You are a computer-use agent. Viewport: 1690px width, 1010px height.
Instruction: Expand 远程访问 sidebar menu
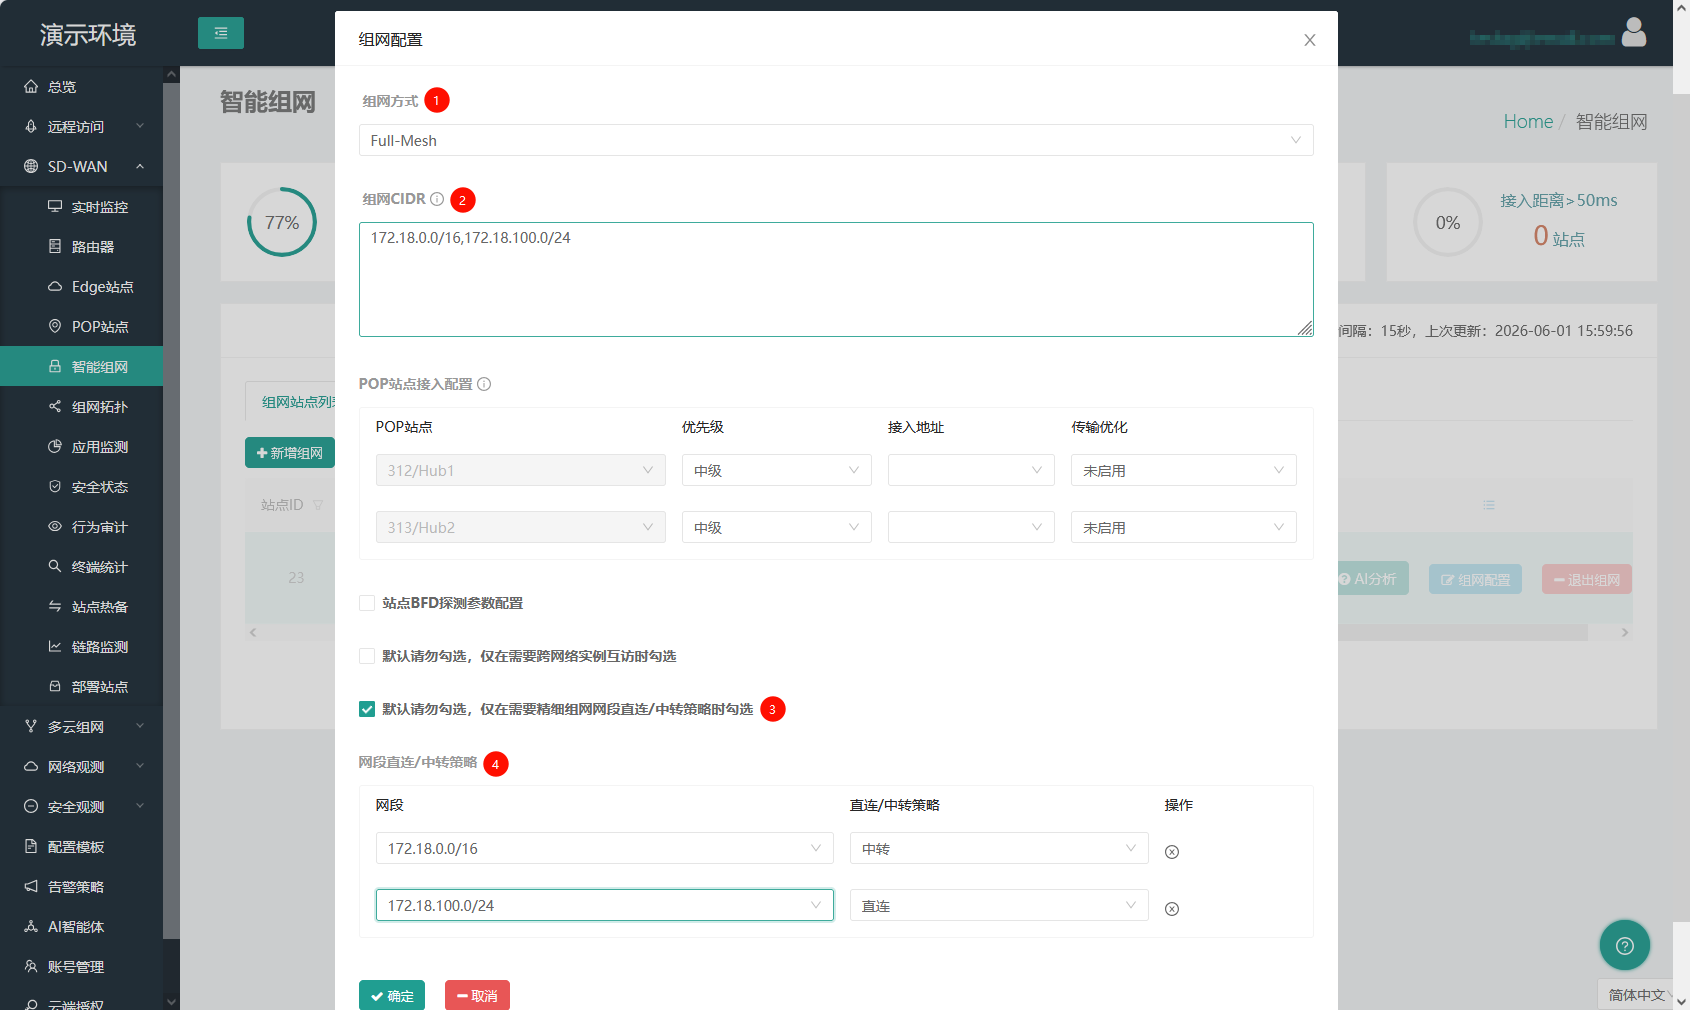[81, 127]
